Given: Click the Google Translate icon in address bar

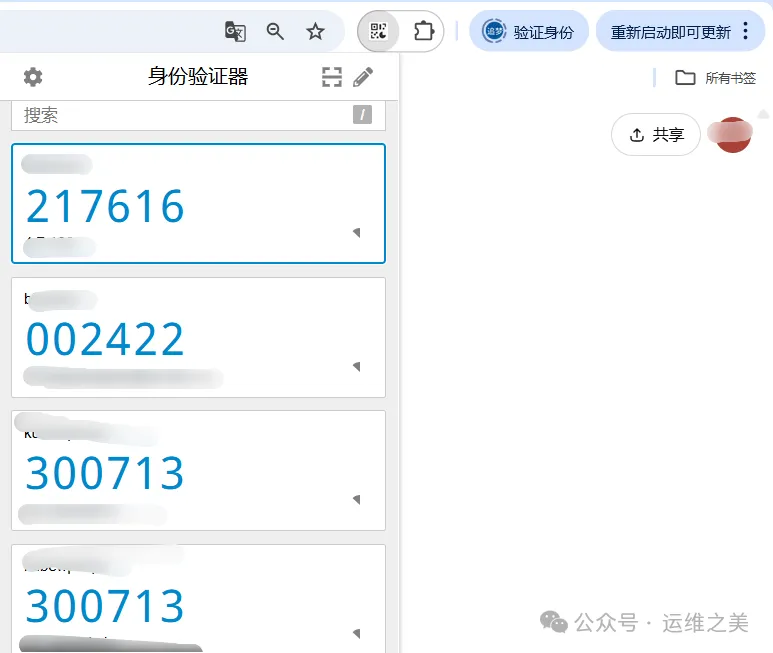Looking at the screenshot, I should pyautogui.click(x=235, y=31).
